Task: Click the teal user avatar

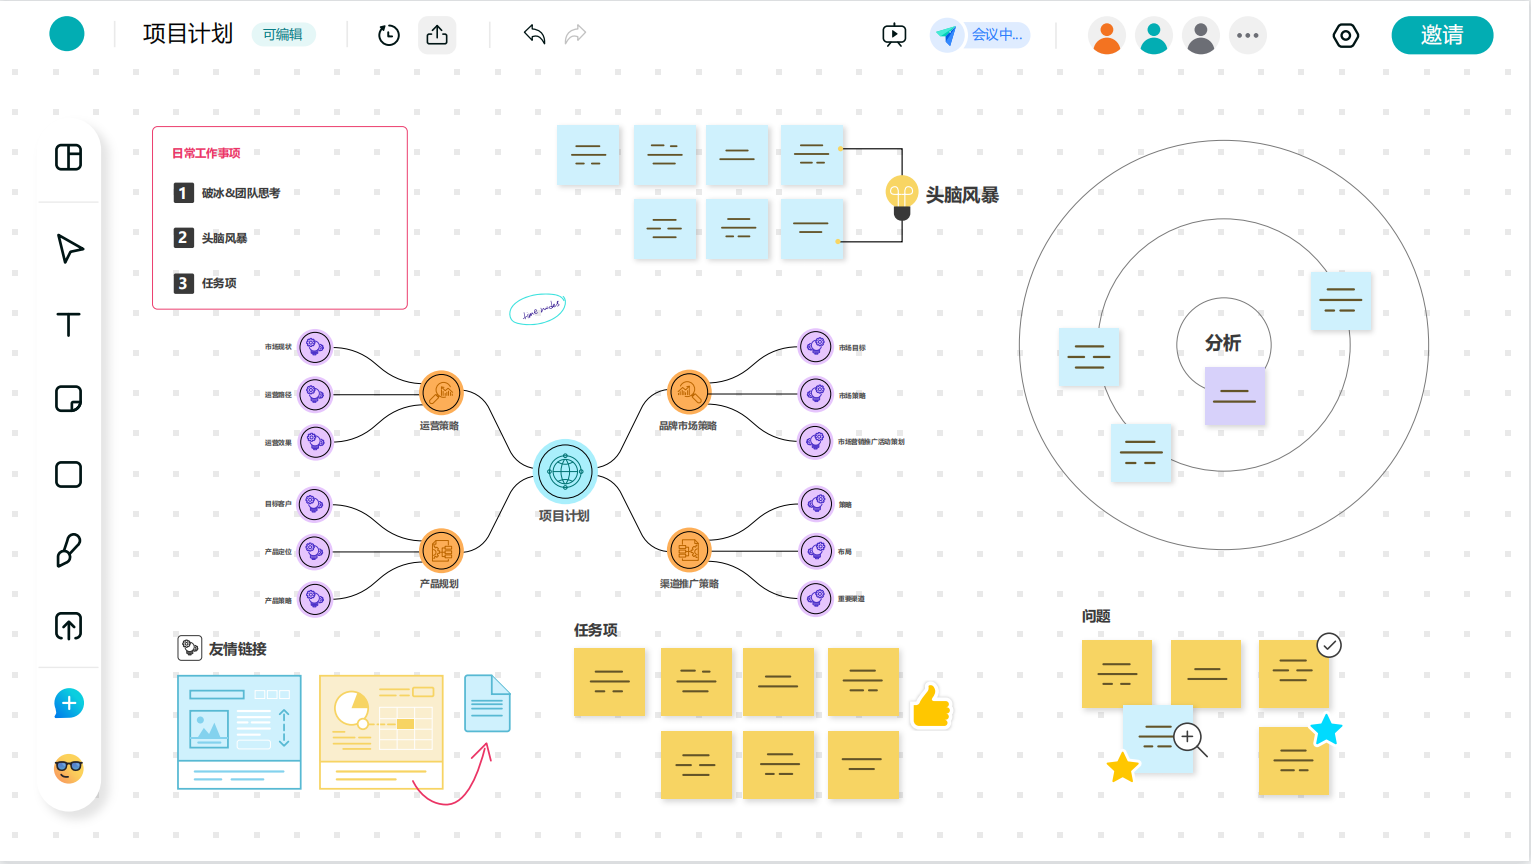Action: pos(1154,35)
